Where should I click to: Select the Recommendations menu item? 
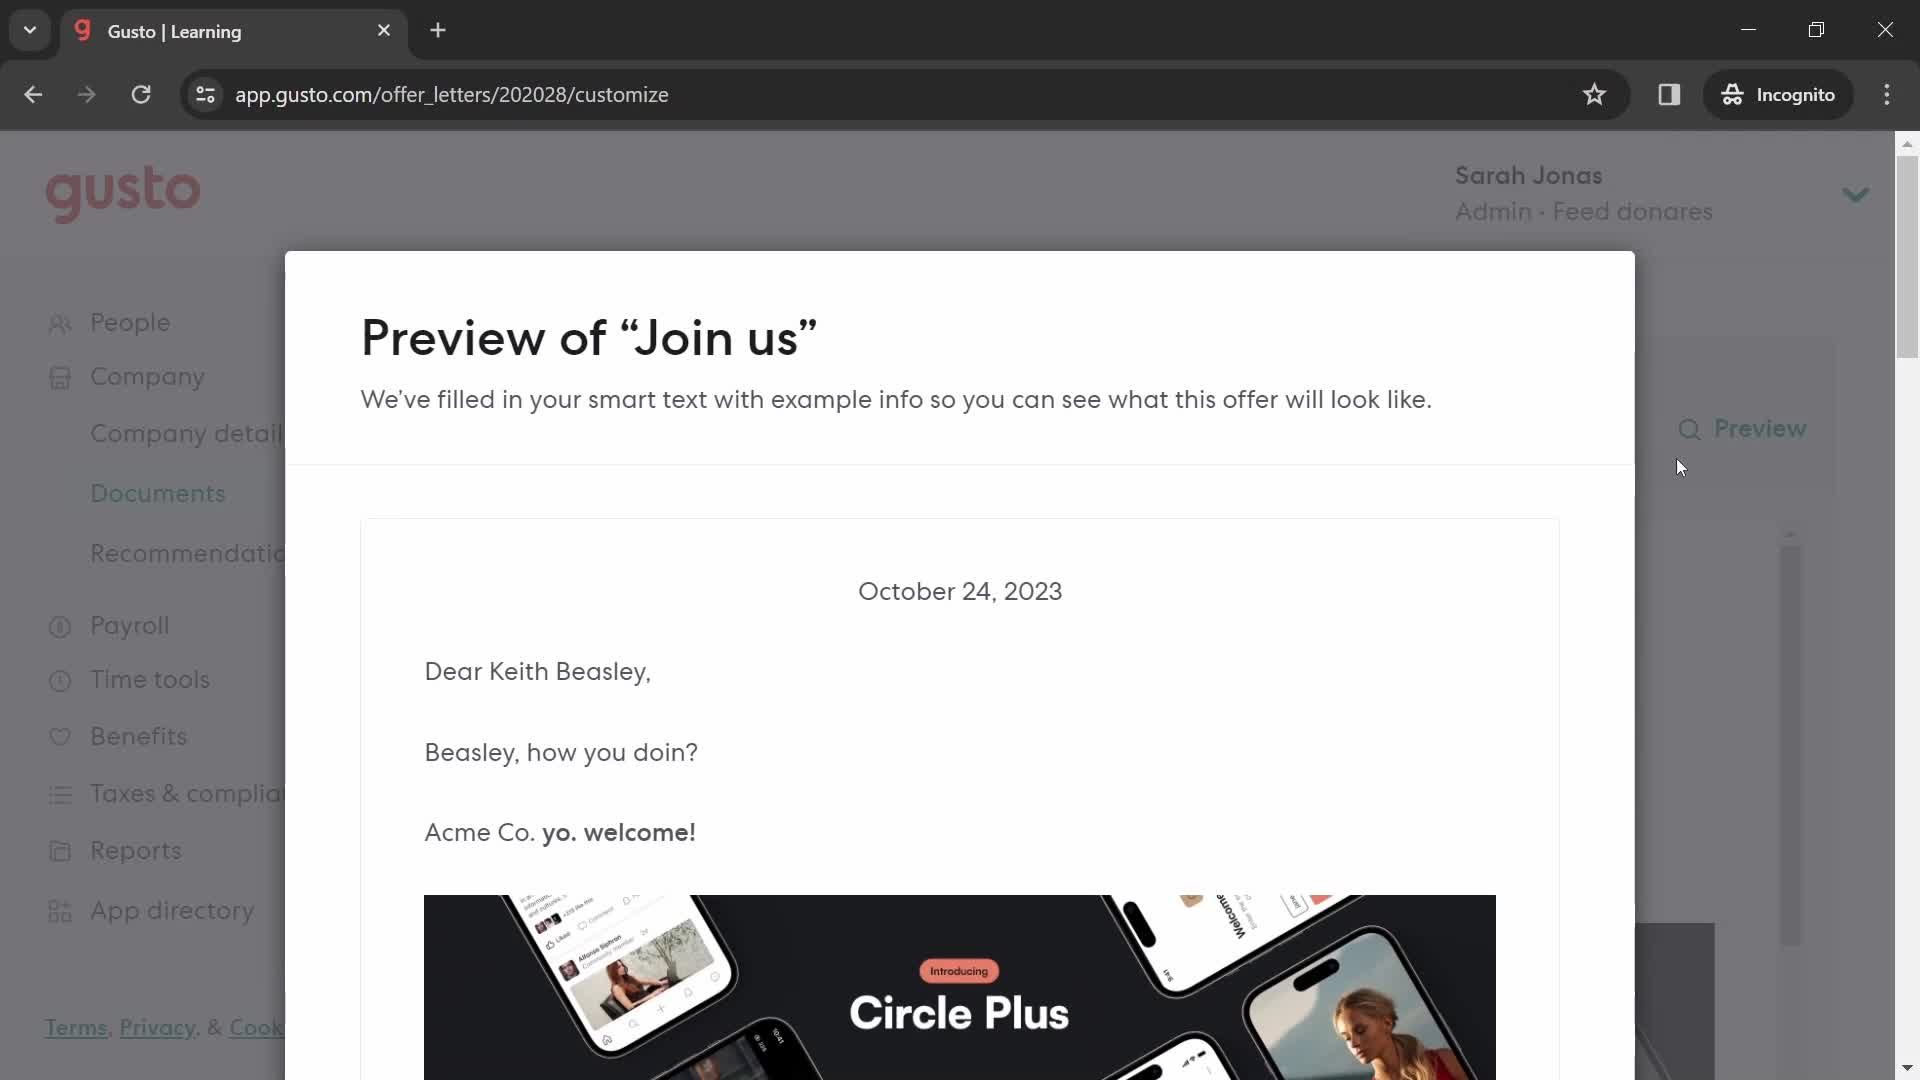(x=189, y=553)
